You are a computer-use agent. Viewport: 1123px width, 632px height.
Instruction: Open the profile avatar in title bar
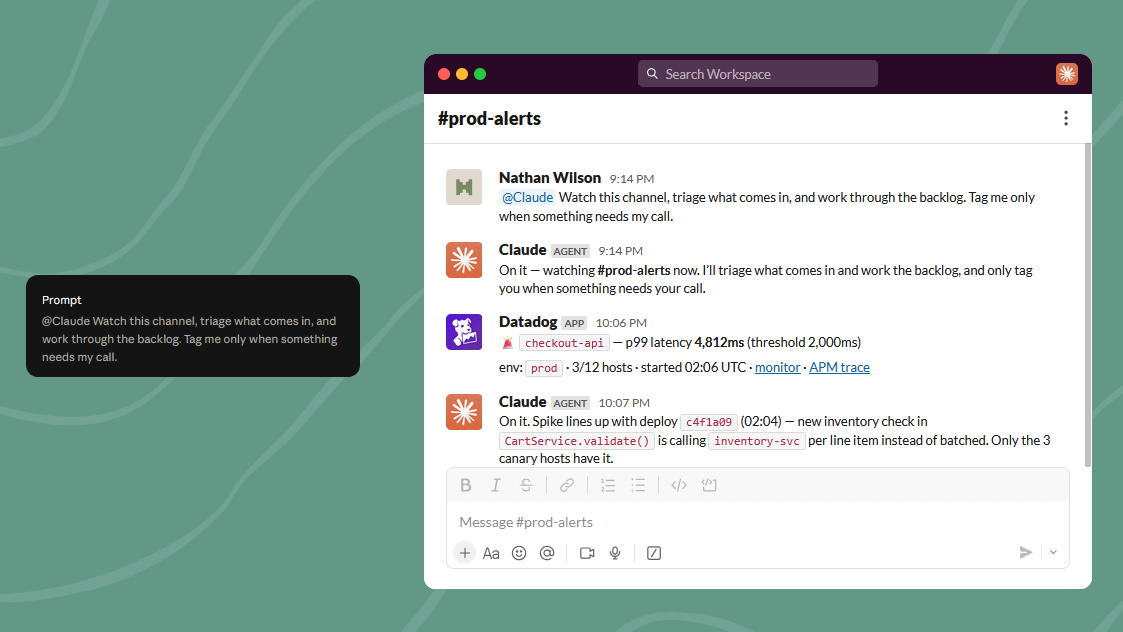tap(1066, 74)
